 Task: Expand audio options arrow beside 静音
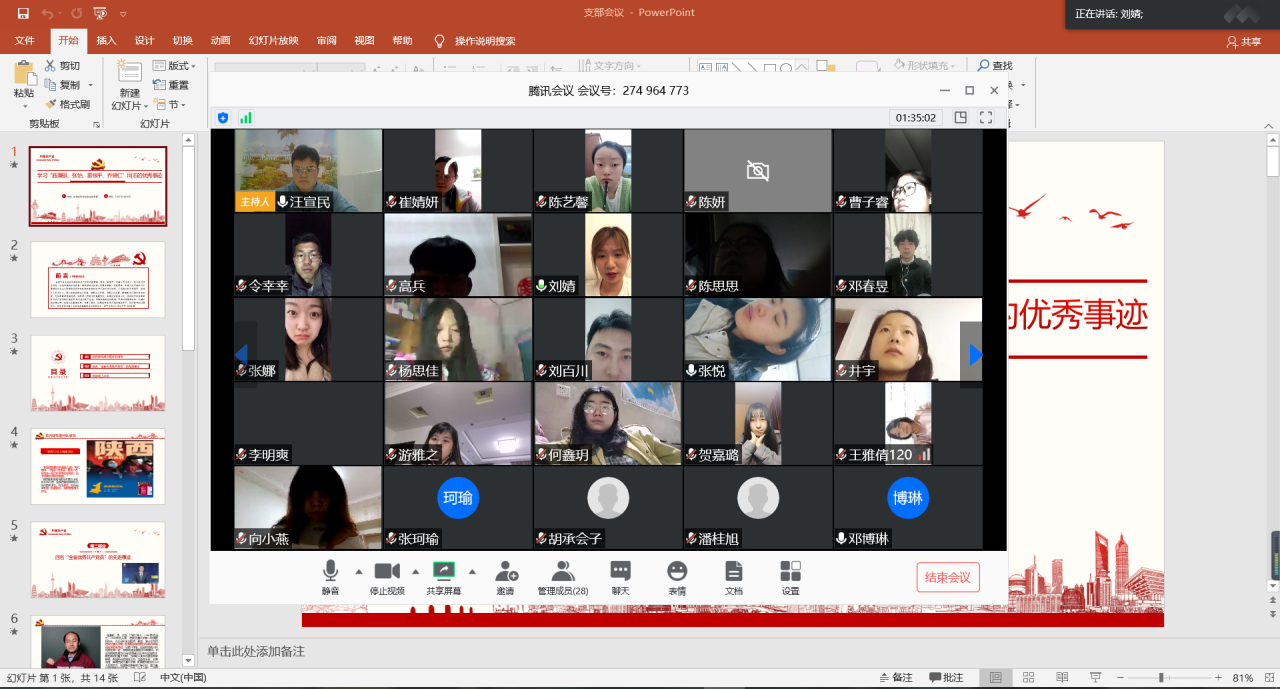pos(359,572)
